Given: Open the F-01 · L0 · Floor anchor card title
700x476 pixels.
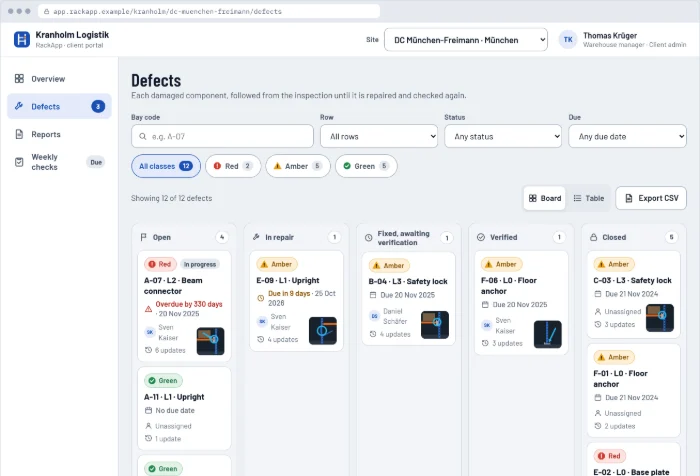Looking at the screenshot, I should coord(621,379).
